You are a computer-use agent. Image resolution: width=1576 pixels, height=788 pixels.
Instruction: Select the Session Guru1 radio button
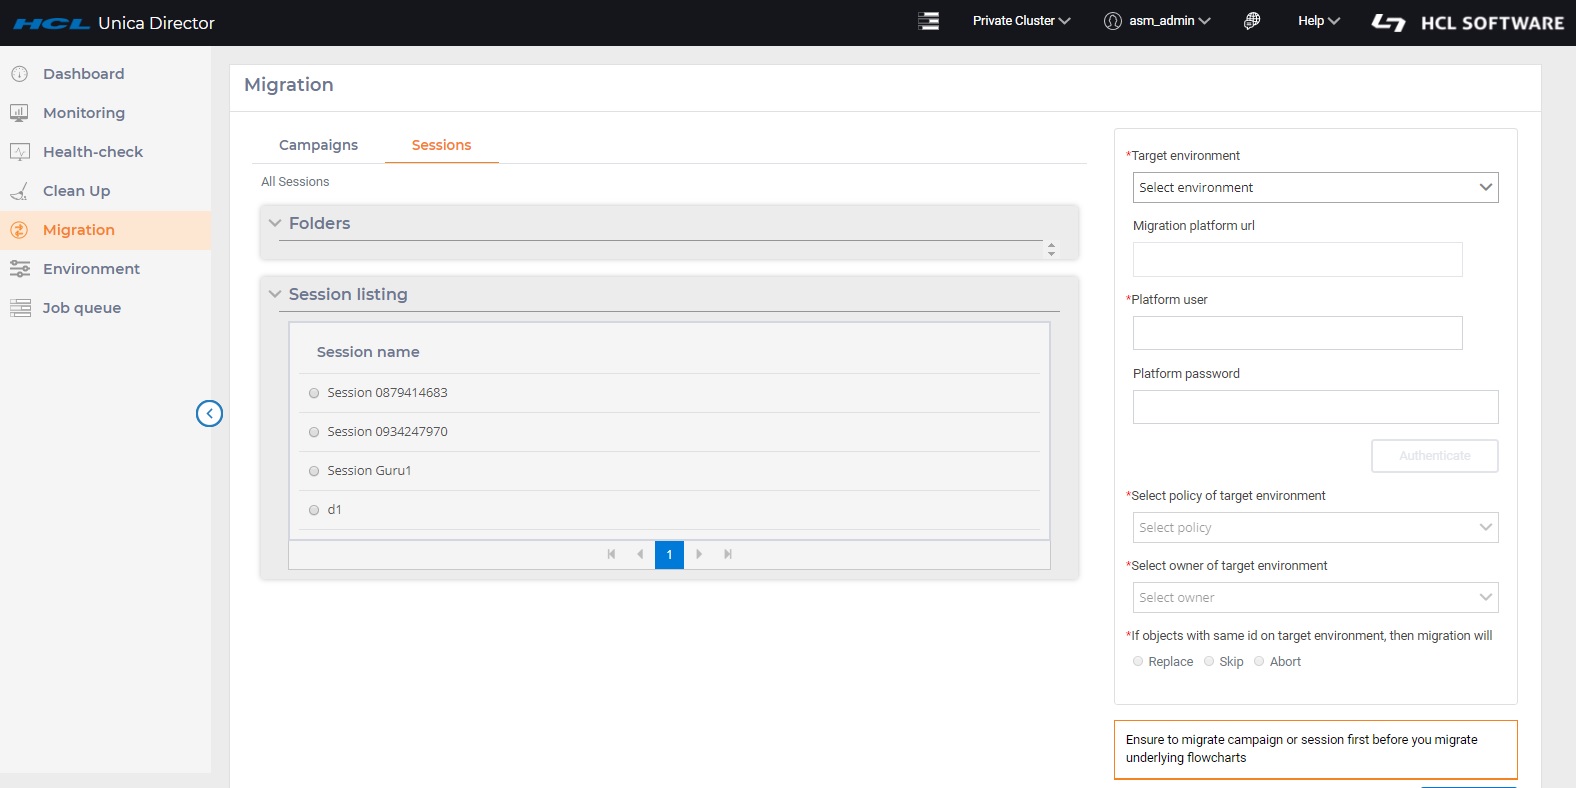click(314, 471)
